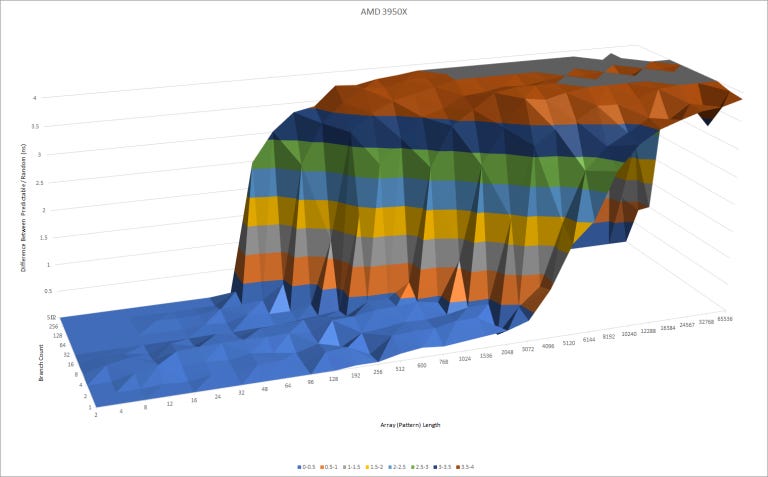Click the 3072 array length label
Screen dimensions: 768x477
pyautogui.click(x=528, y=349)
